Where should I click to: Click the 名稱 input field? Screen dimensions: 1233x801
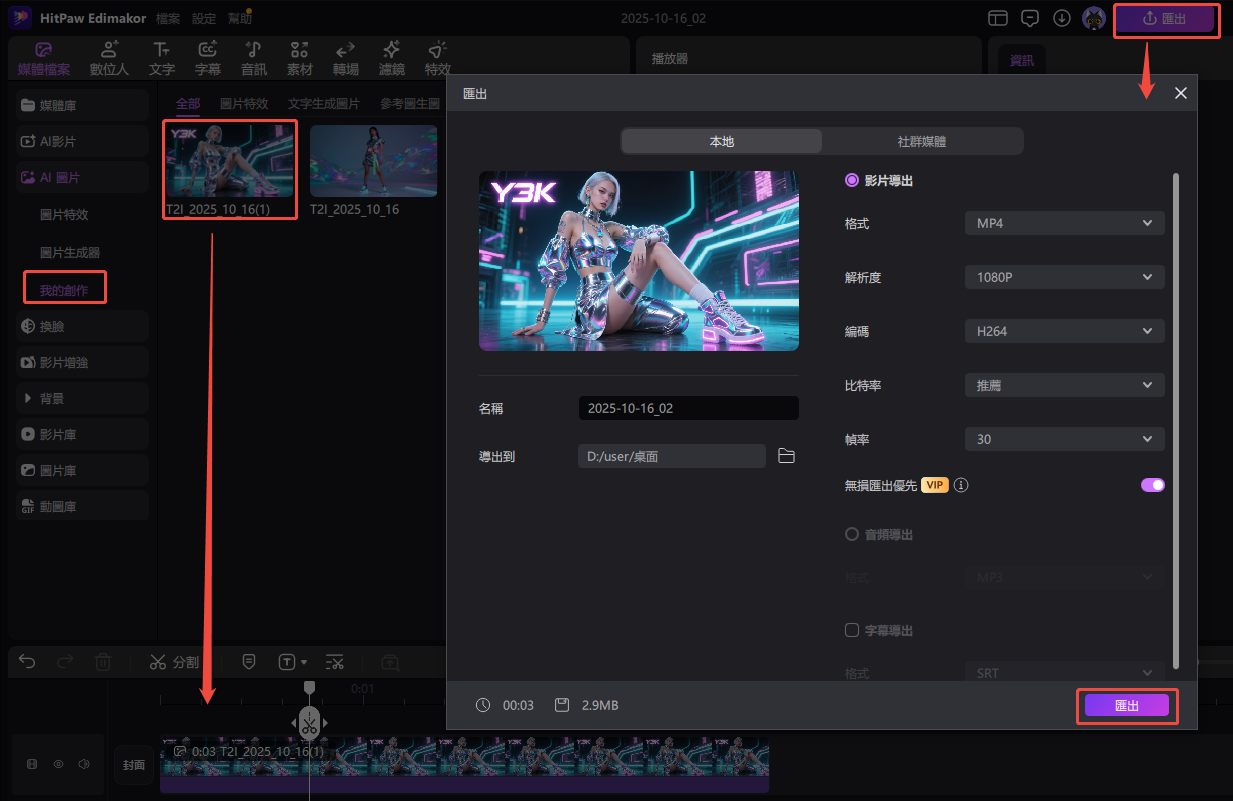[688, 409]
